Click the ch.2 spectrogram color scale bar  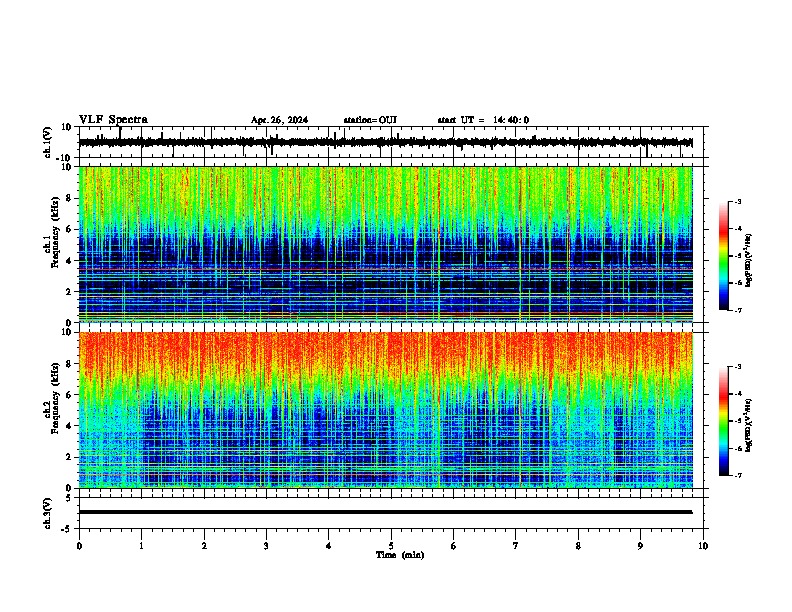pyautogui.click(x=724, y=421)
